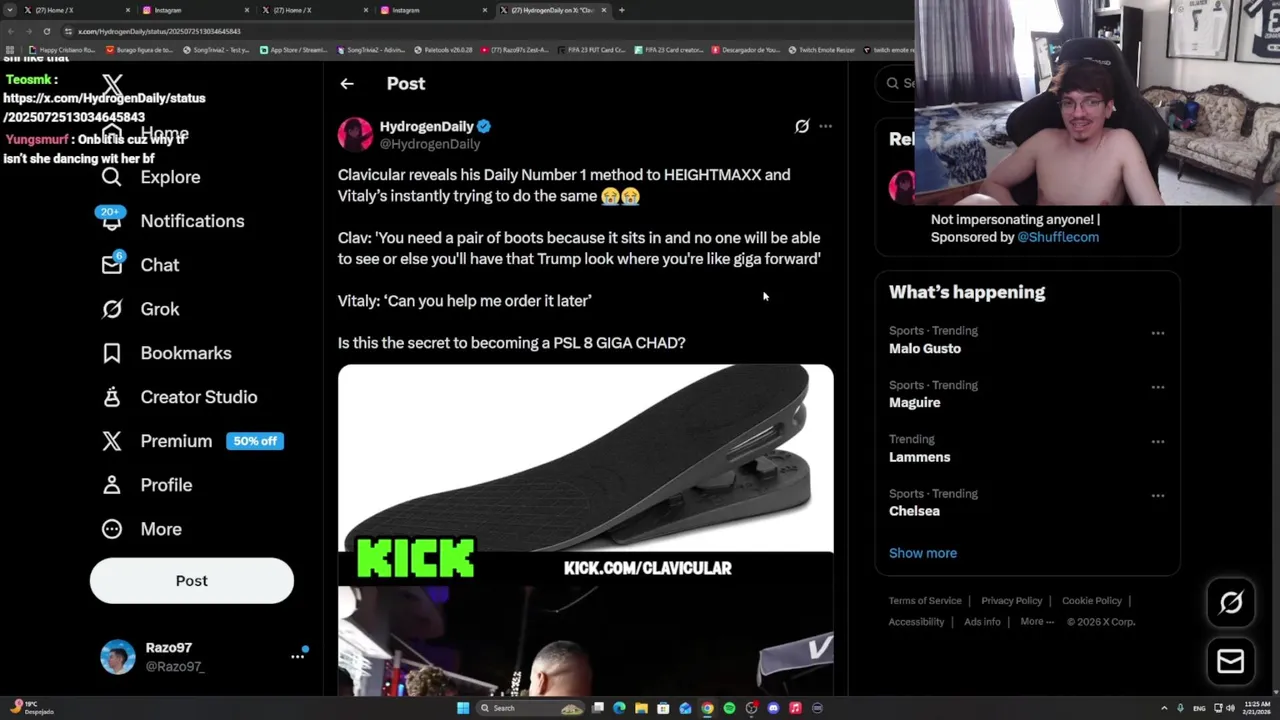Open more options for Malo Gusto trend

tap(1158, 333)
